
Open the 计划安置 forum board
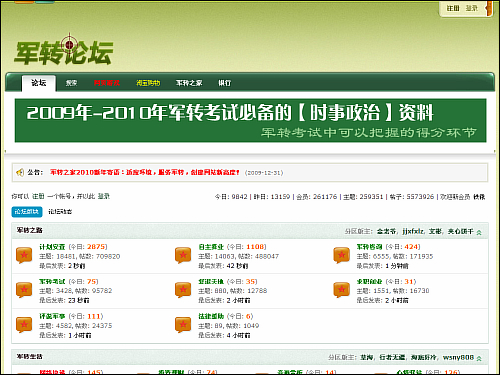click(52, 247)
